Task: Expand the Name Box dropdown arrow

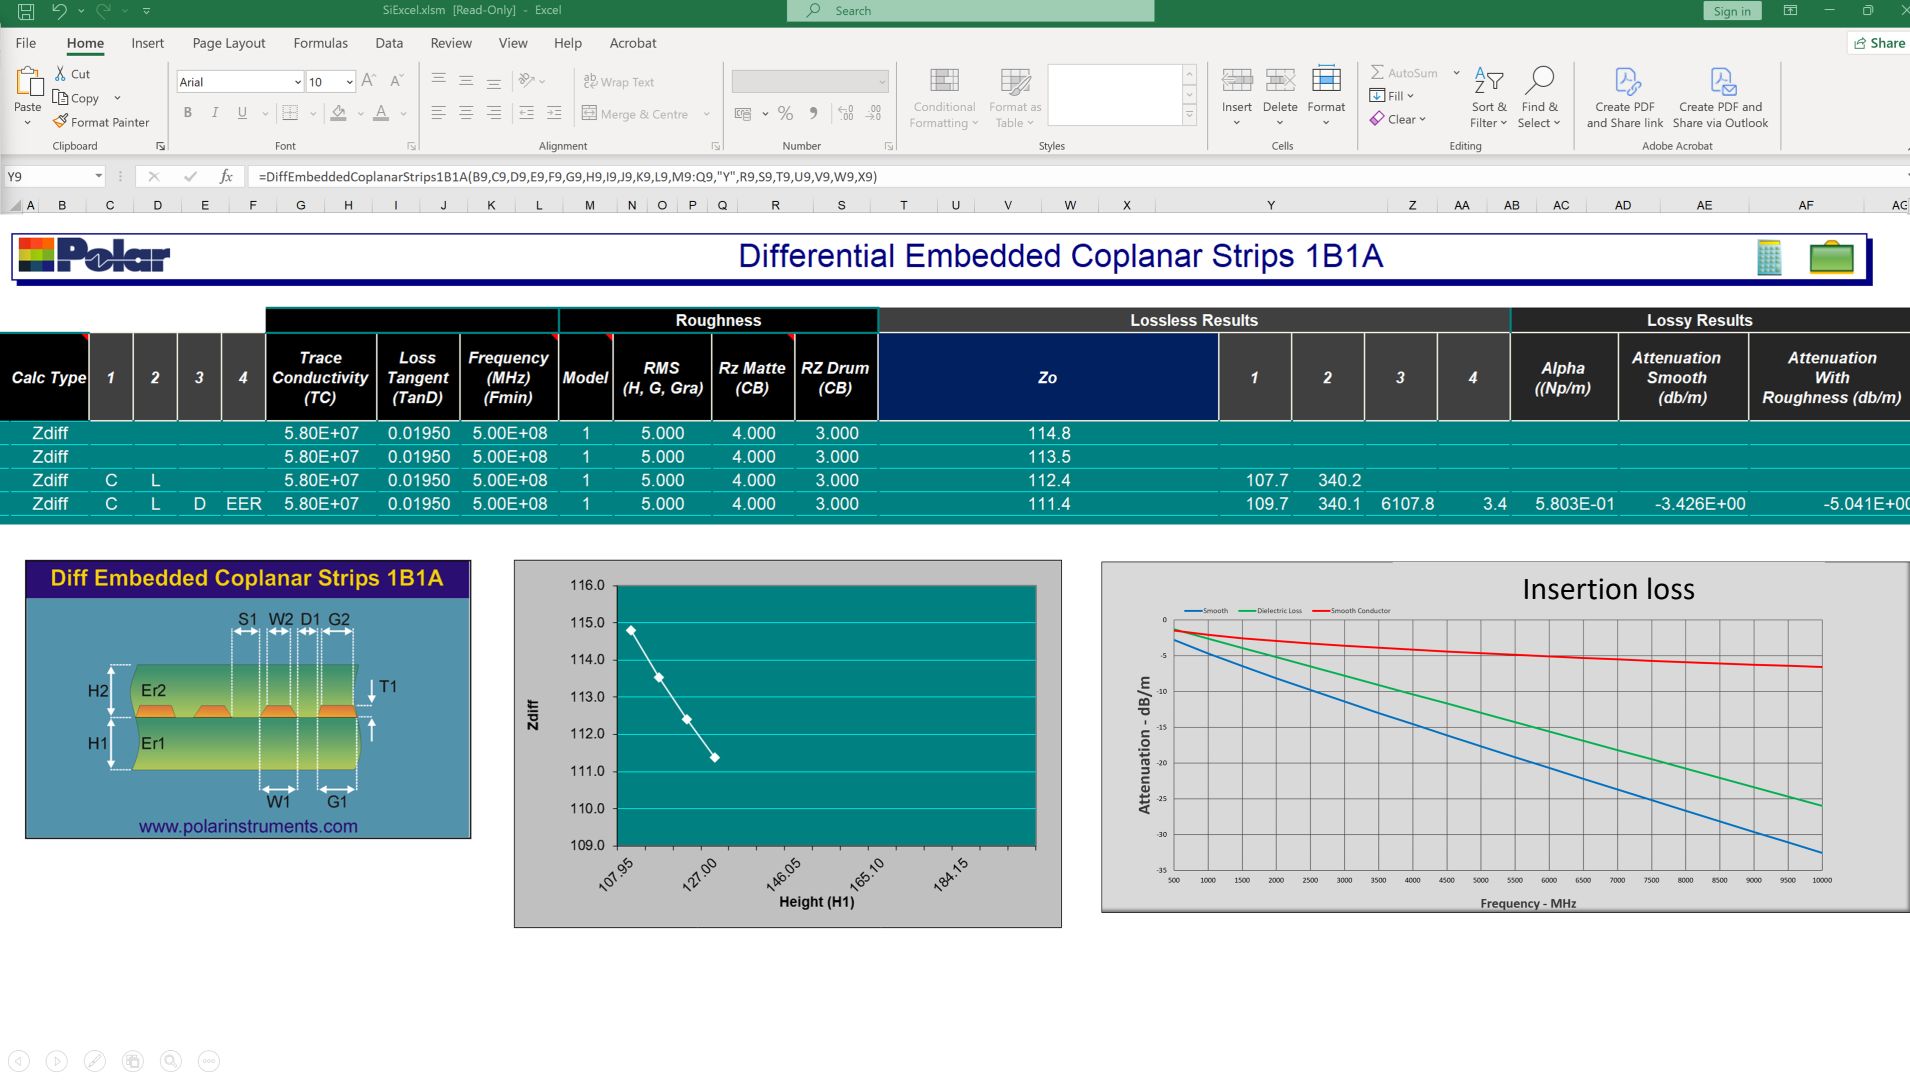Action: [x=98, y=176]
